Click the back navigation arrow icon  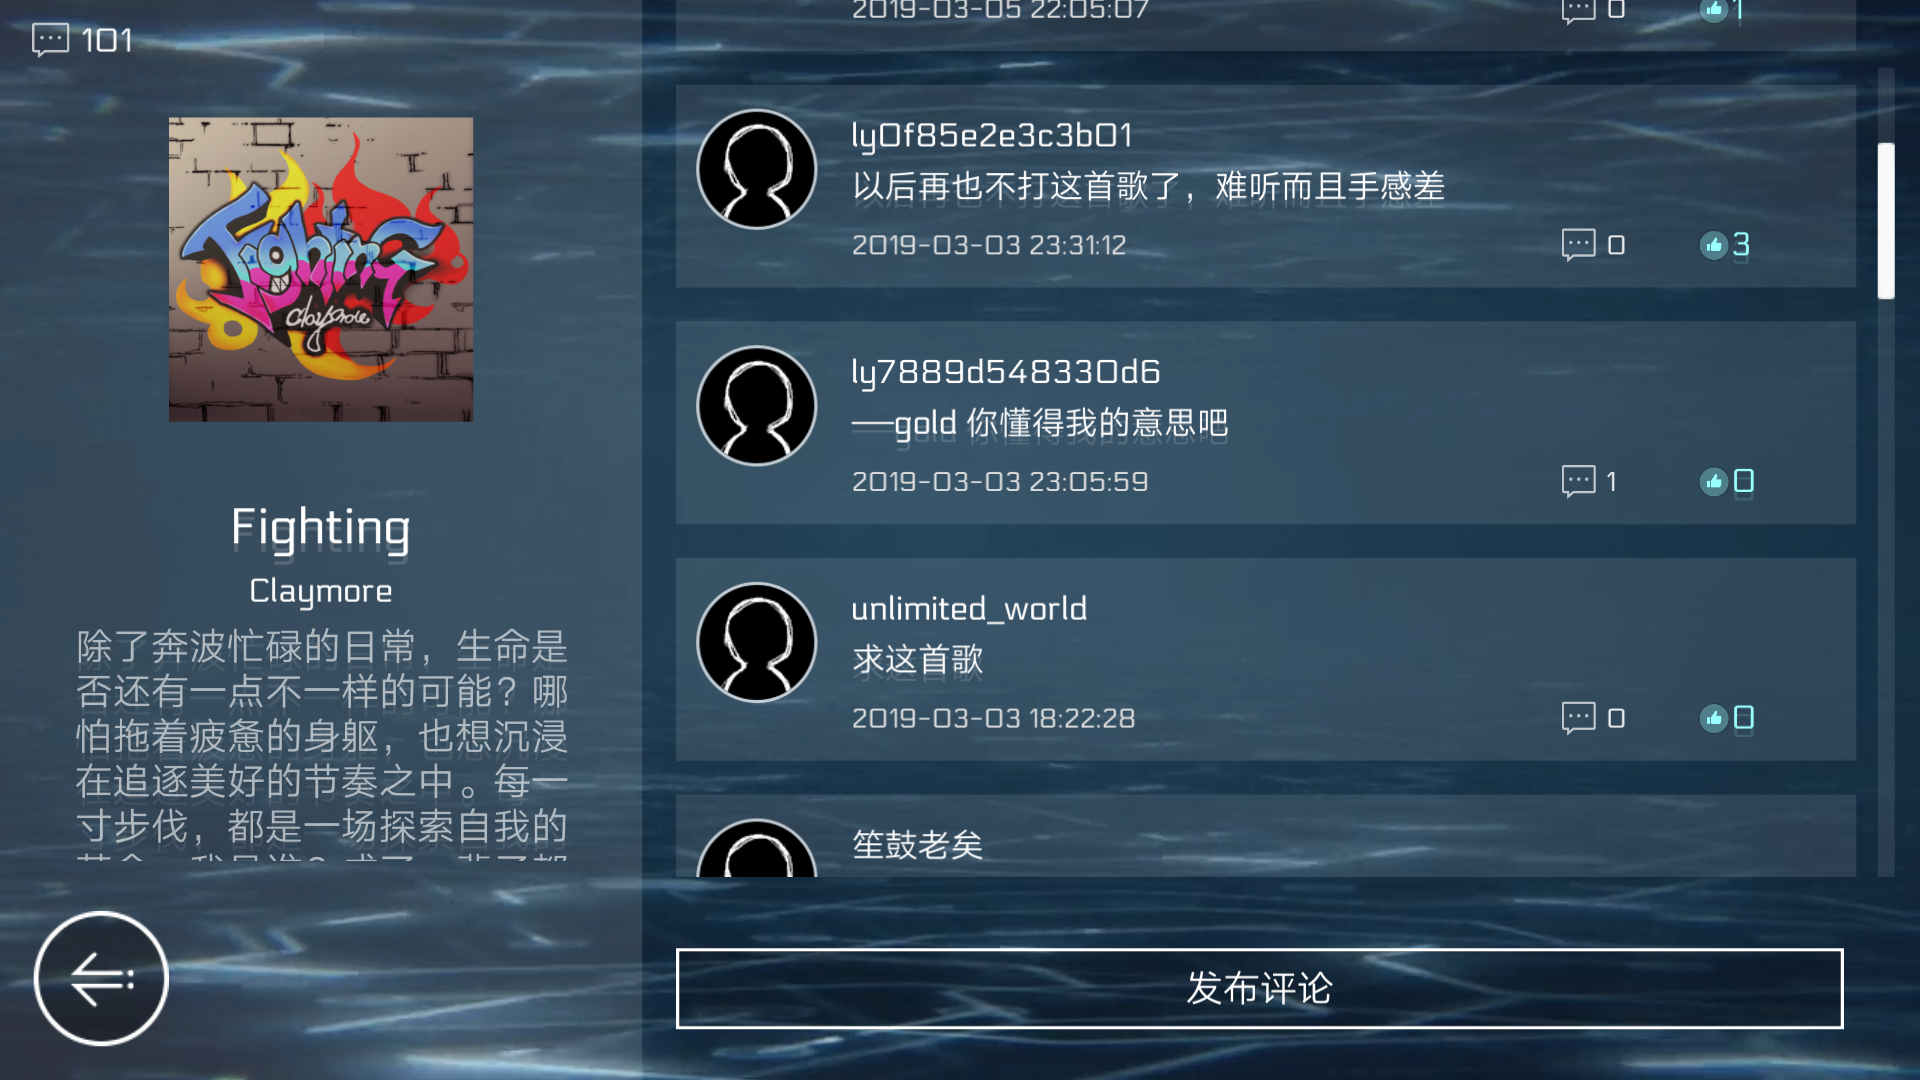click(100, 976)
